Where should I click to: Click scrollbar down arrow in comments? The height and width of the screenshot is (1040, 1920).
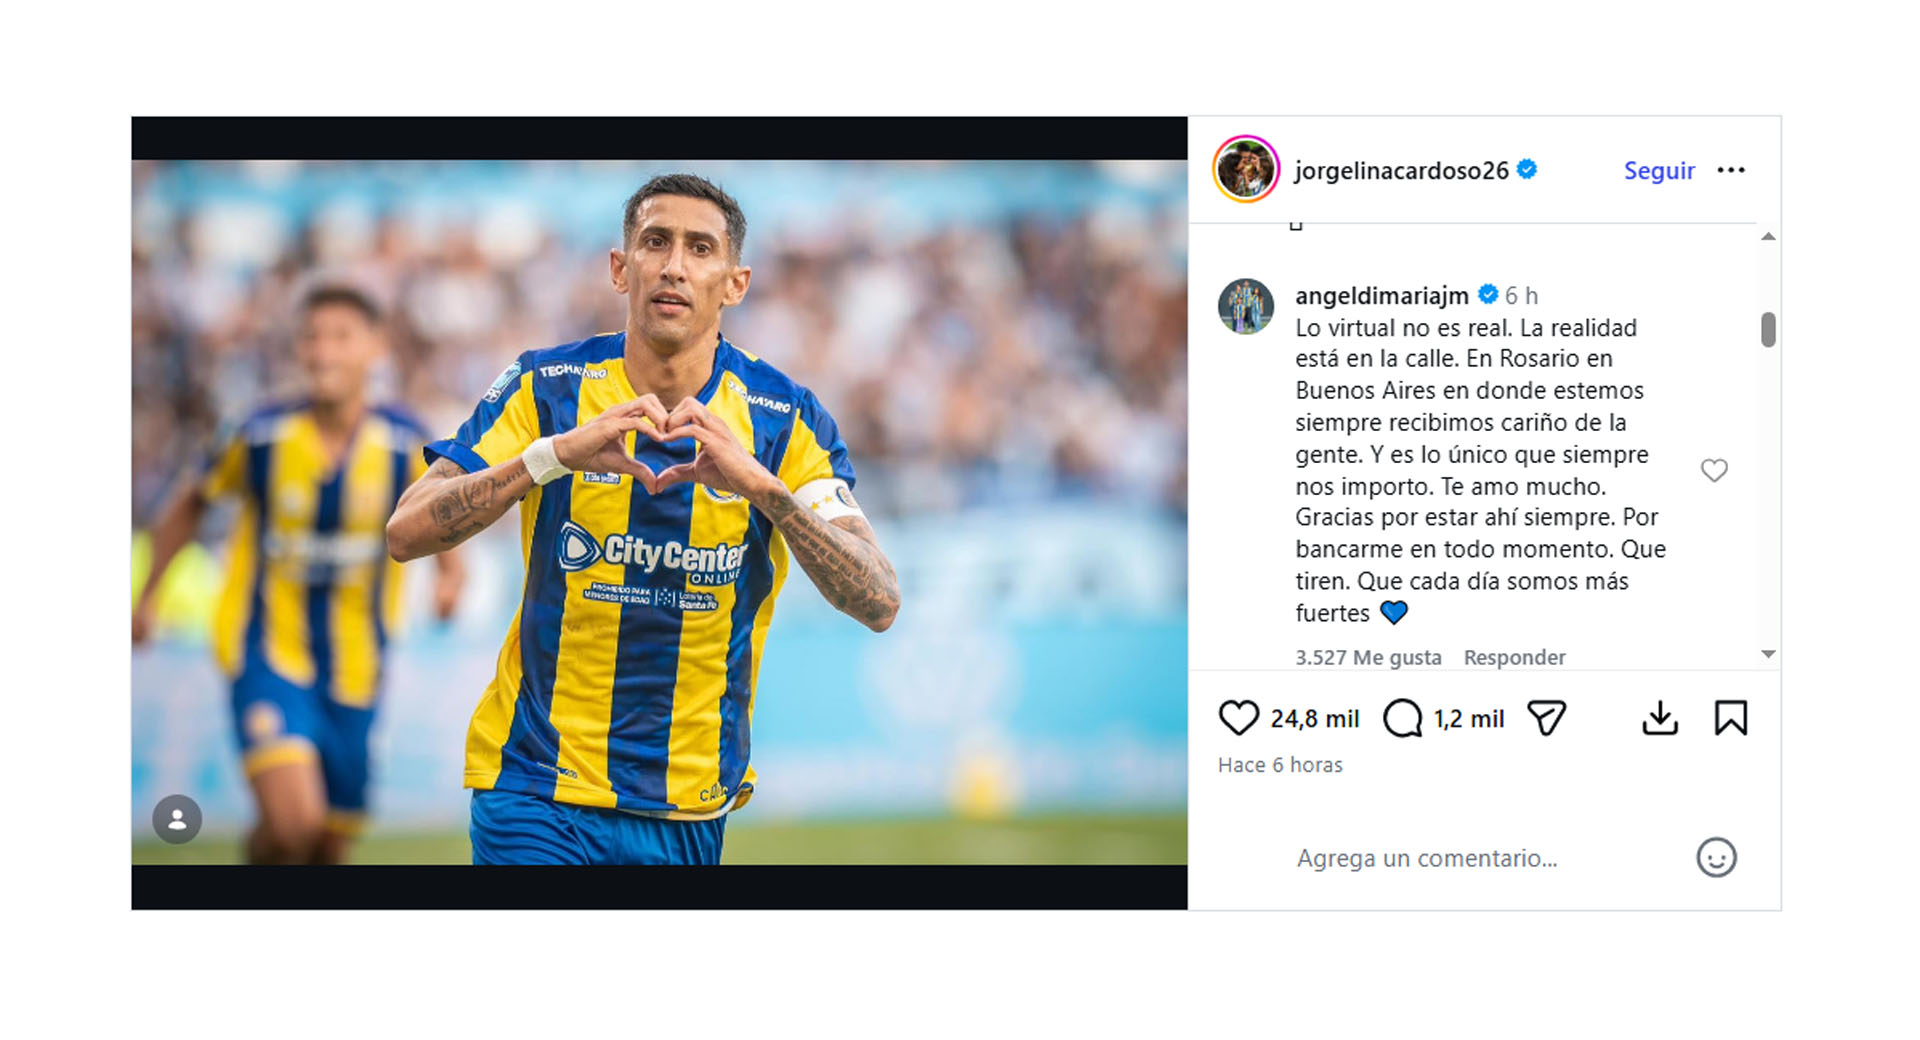point(1768,654)
